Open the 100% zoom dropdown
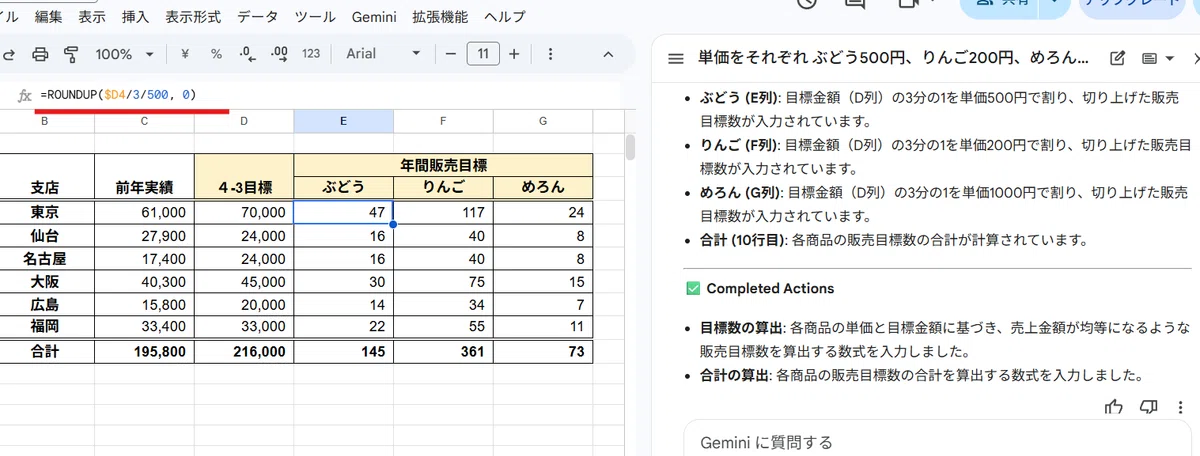The width and height of the screenshot is (1200, 456). (124, 54)
